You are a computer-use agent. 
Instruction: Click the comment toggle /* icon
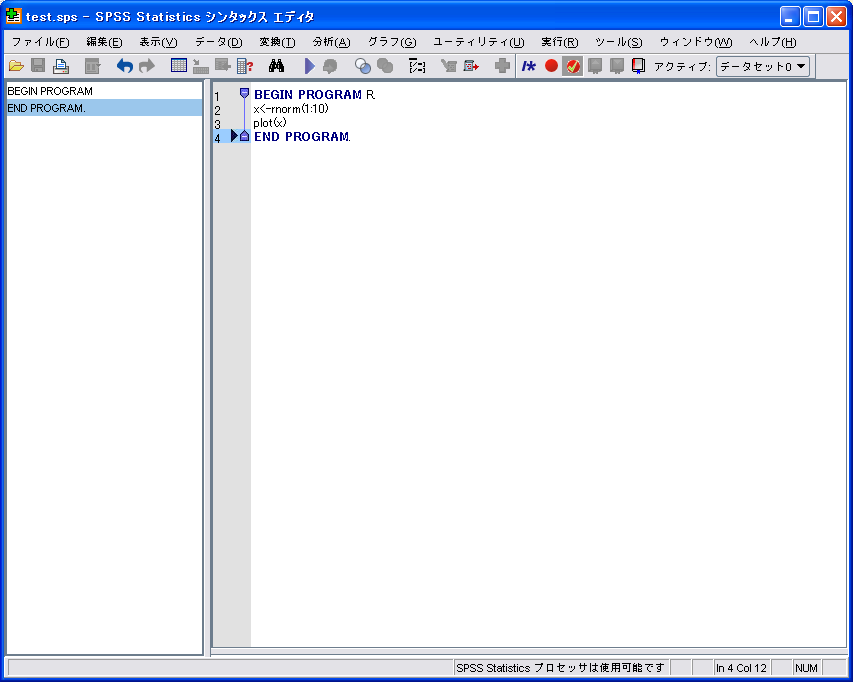[x=529, y=66]
